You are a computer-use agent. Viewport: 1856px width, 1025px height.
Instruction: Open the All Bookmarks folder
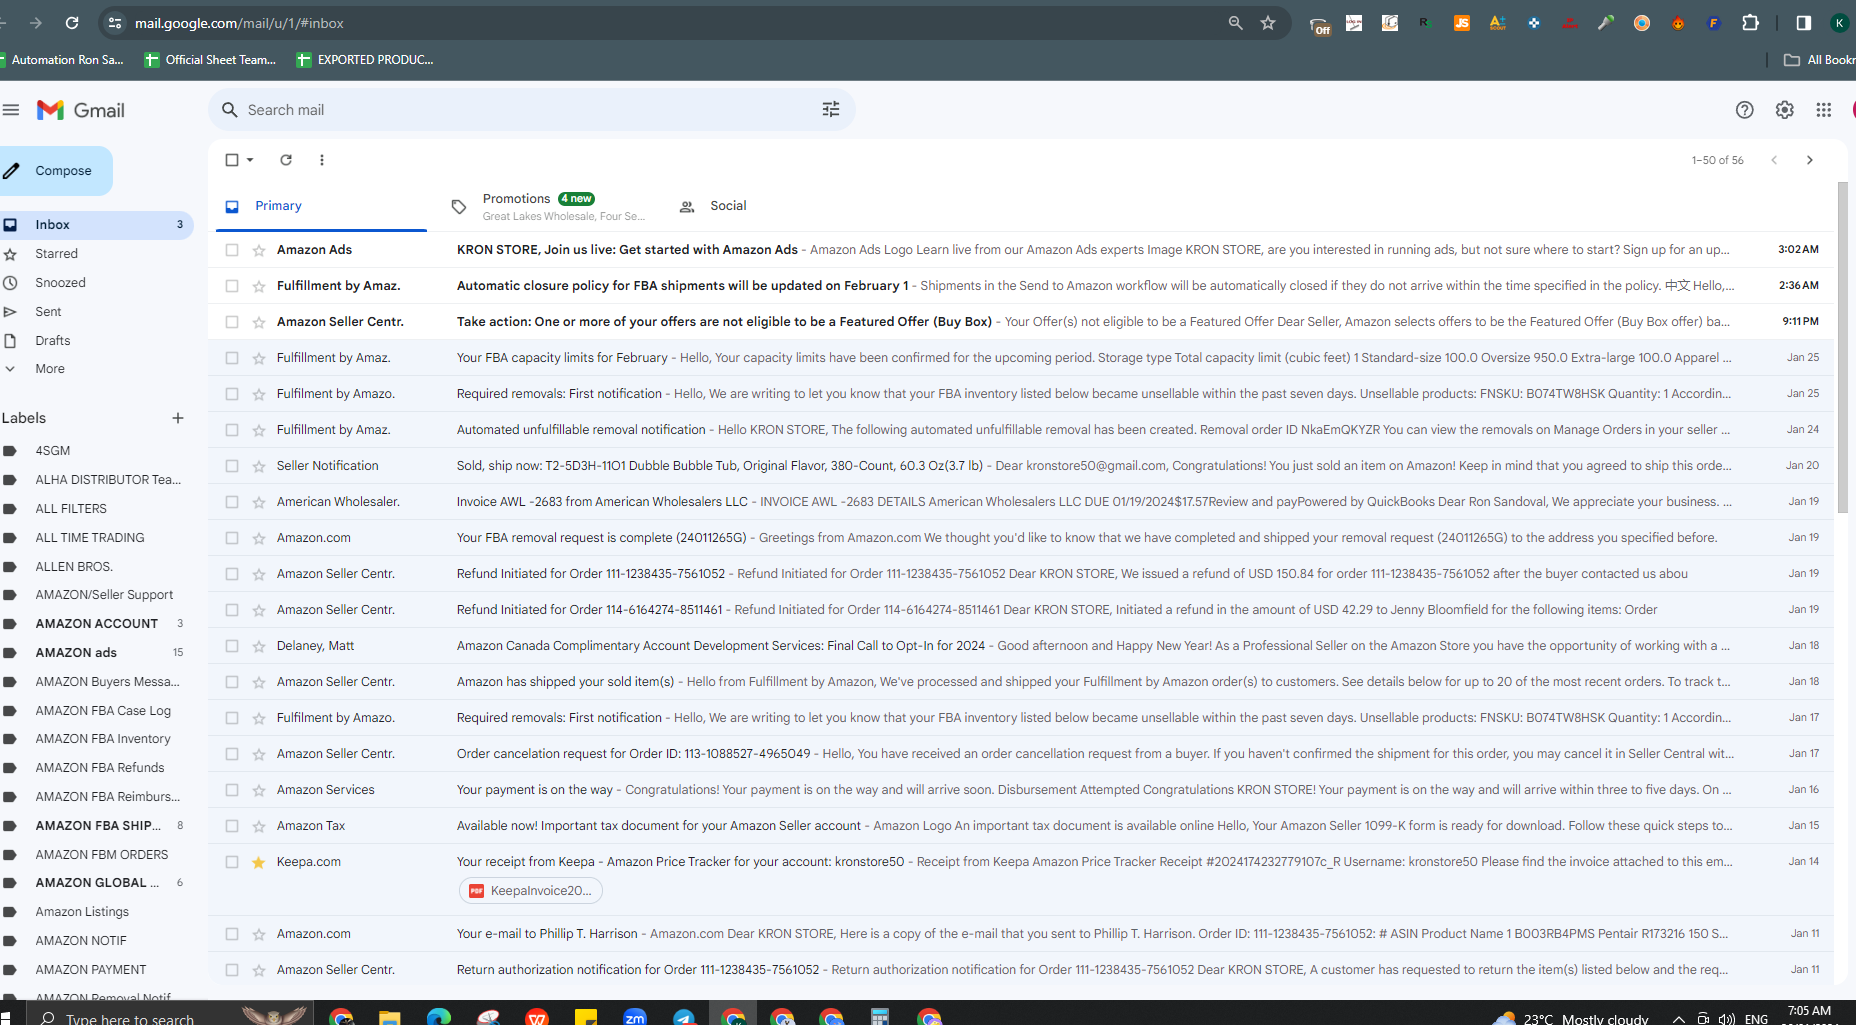tap(1819, 60)
